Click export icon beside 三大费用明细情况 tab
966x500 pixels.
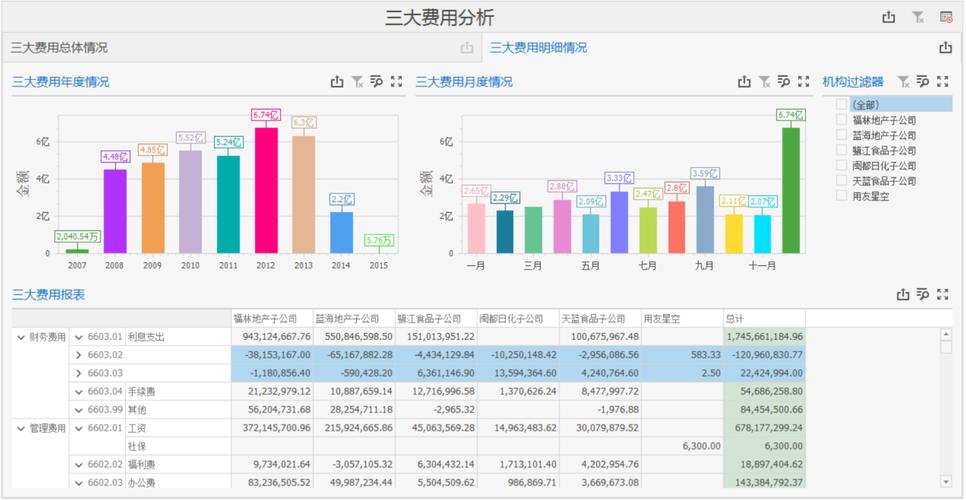coord(946,47)
